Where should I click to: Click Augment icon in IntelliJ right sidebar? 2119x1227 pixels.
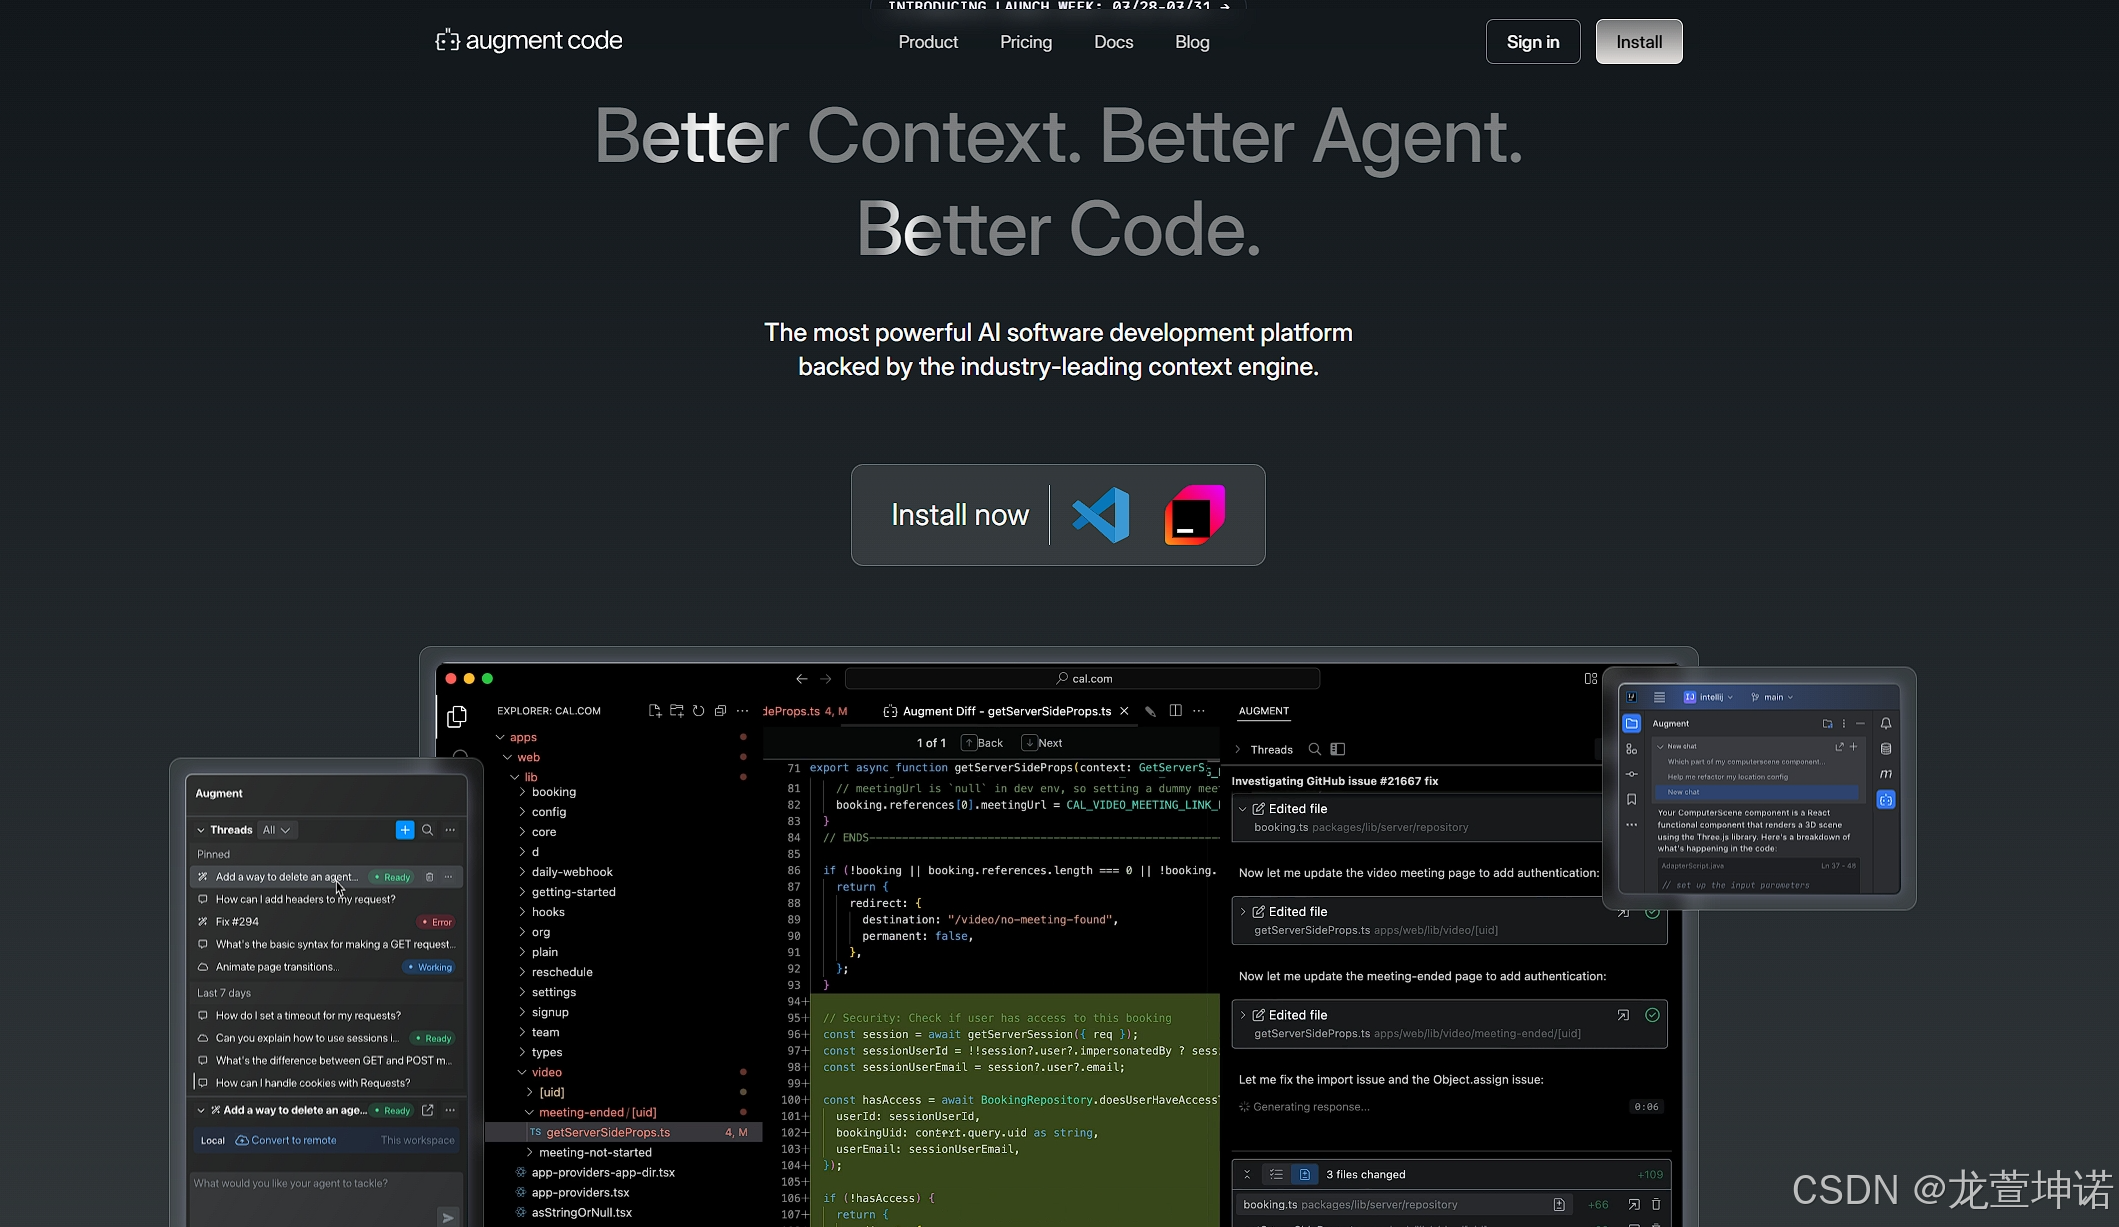[1886, 800]
